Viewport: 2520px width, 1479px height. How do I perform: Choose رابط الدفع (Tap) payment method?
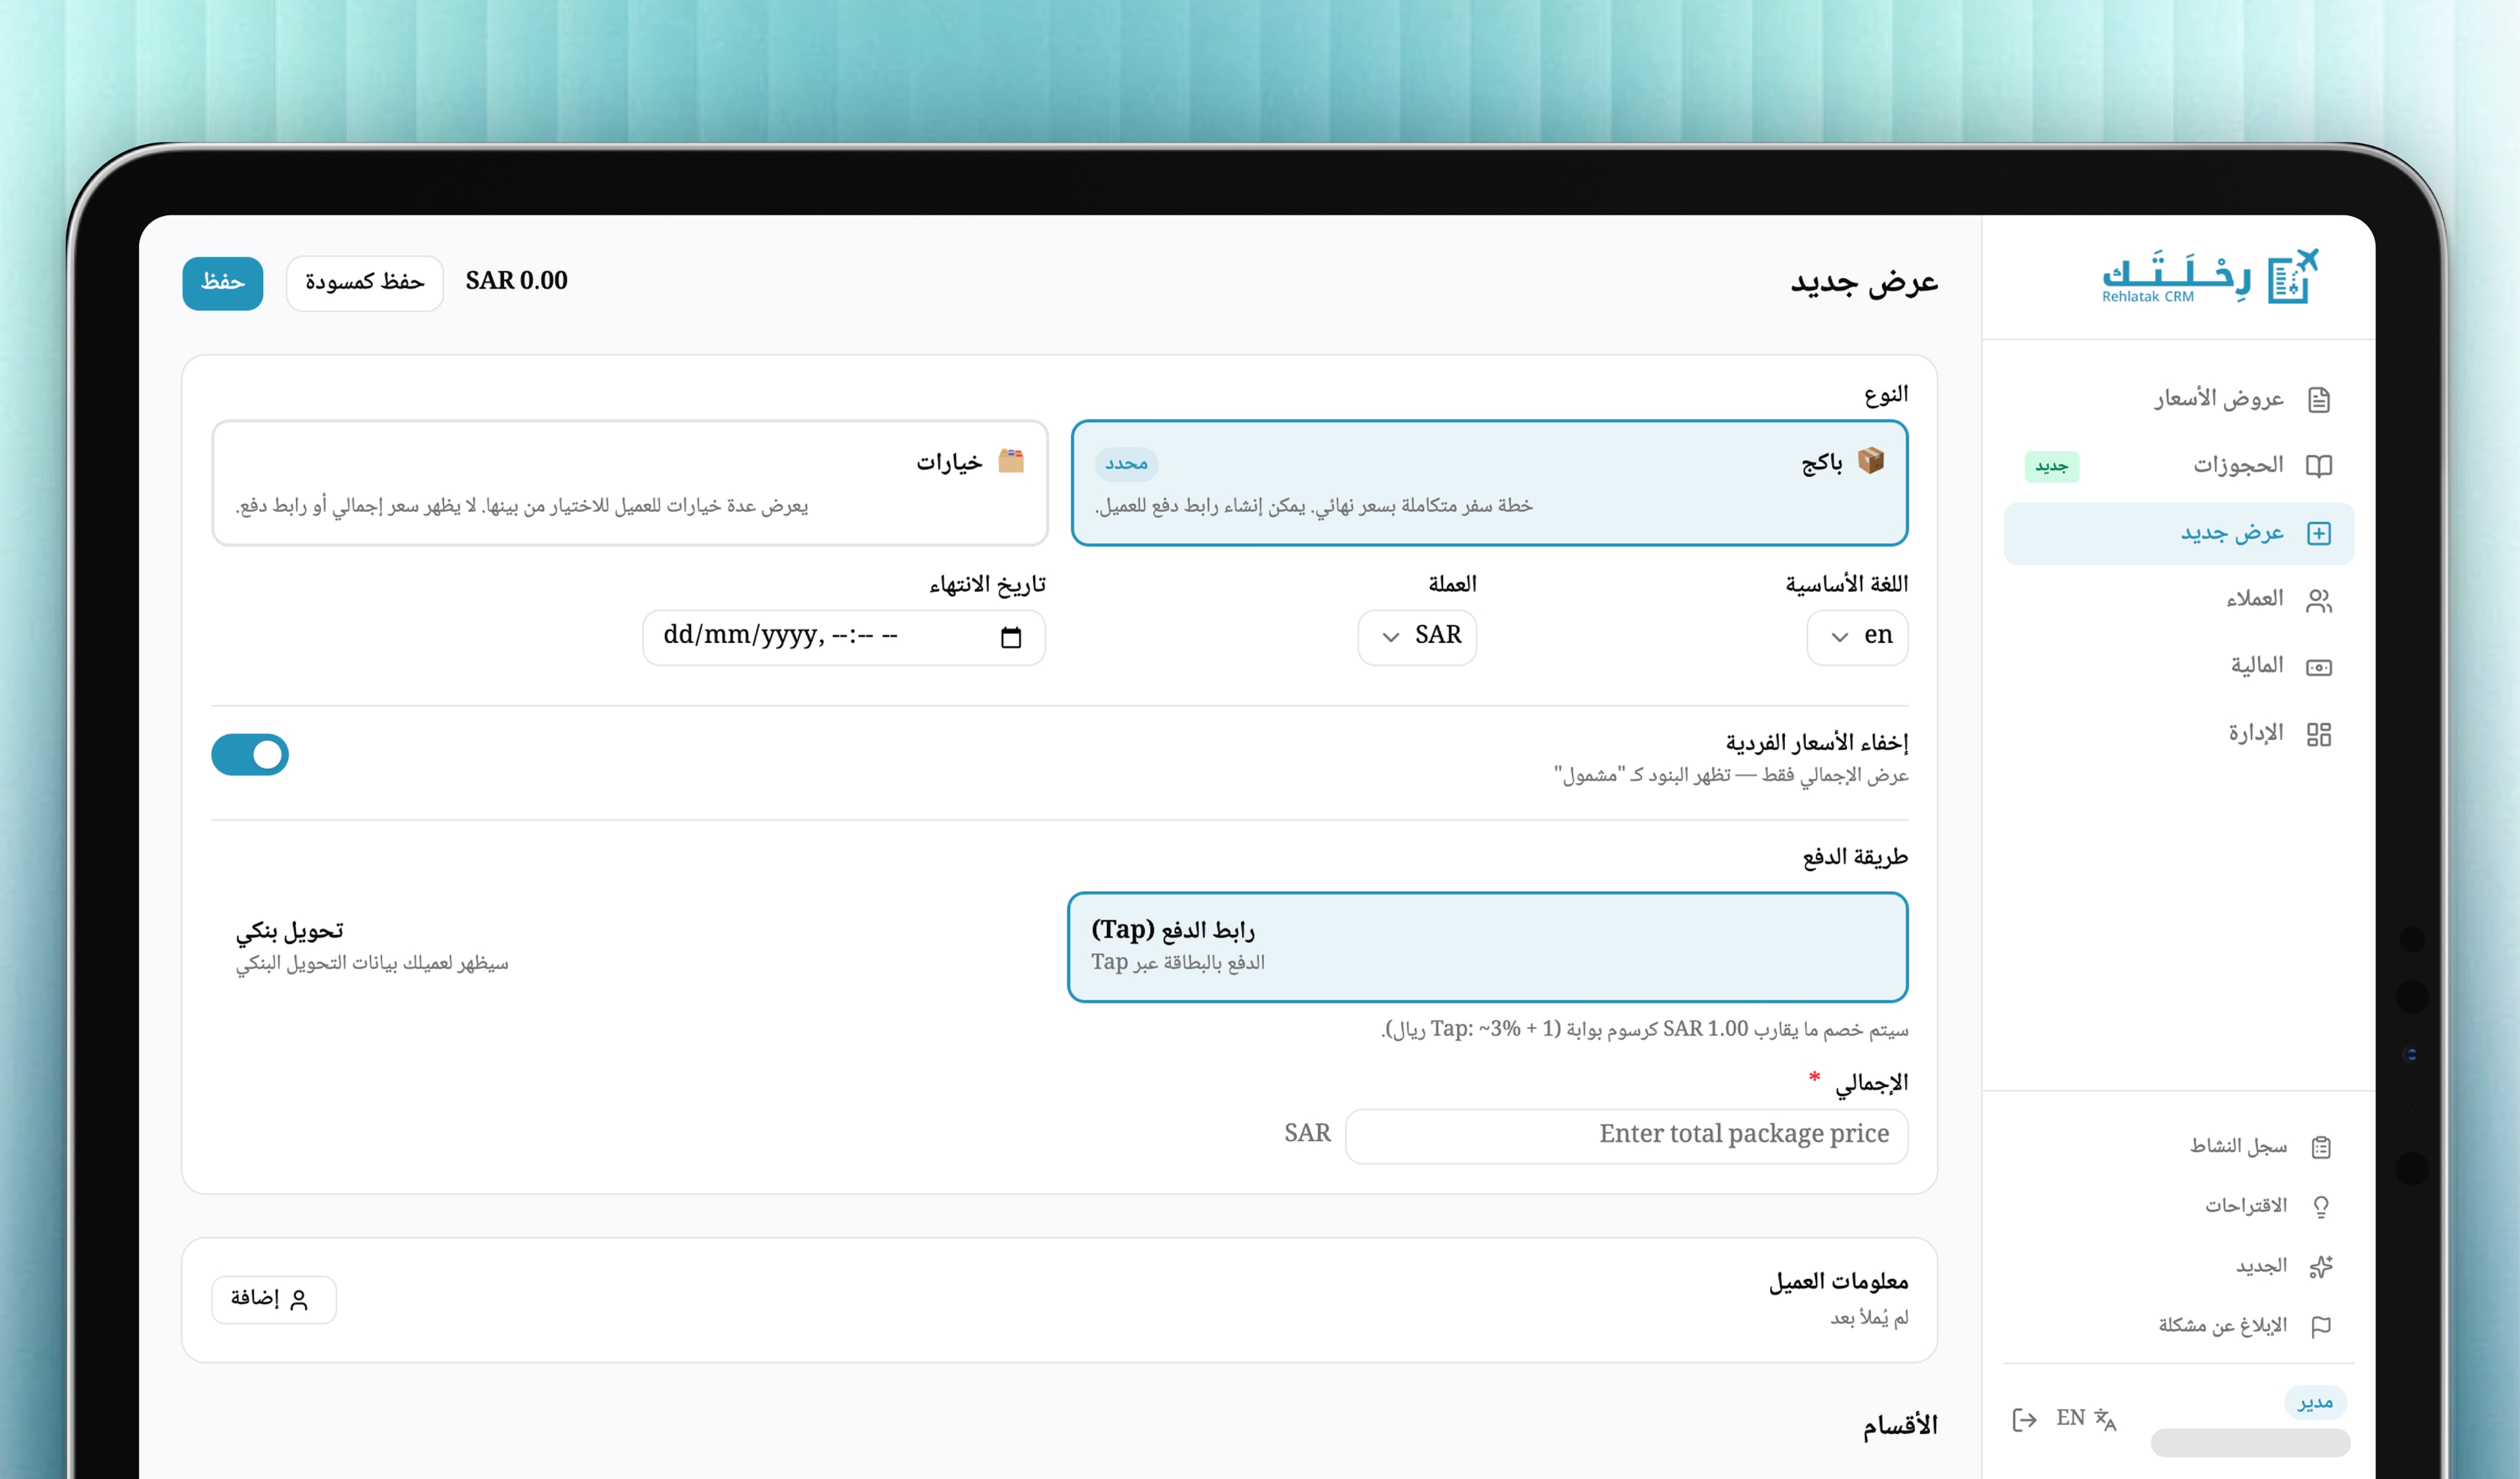click(x=1487, y=947)
